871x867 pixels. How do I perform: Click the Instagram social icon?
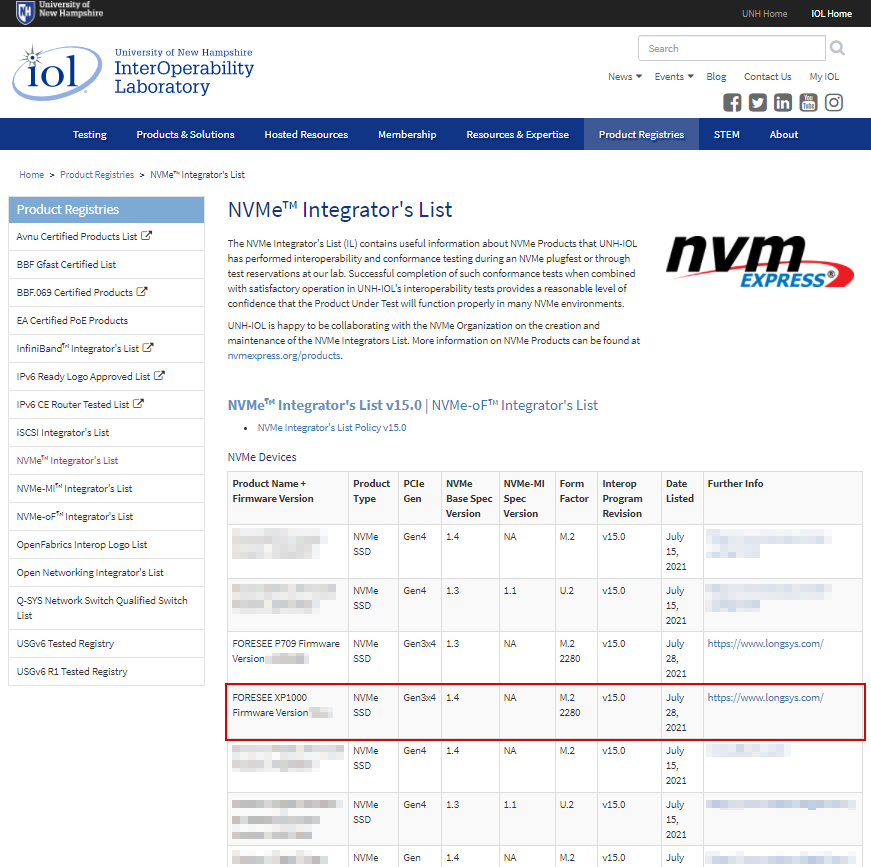point(834,102)
